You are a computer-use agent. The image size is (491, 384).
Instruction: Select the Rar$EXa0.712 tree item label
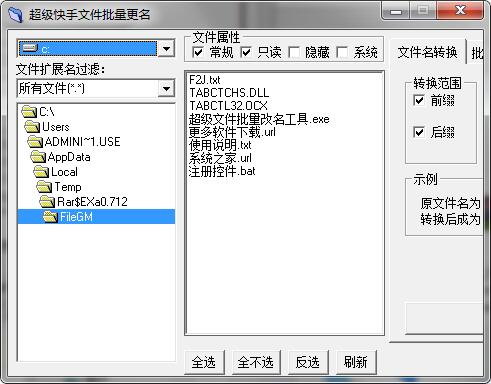(92, 201)
